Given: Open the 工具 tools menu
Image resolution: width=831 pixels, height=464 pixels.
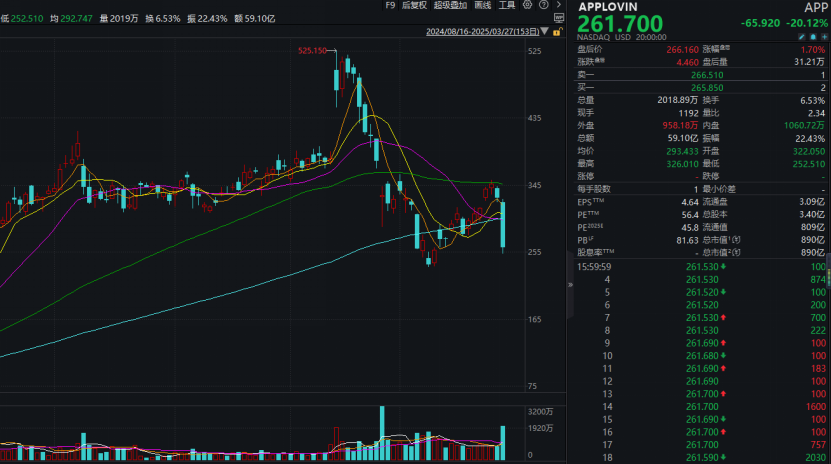Looking at the screenshot, I should (x=507, y=5).
